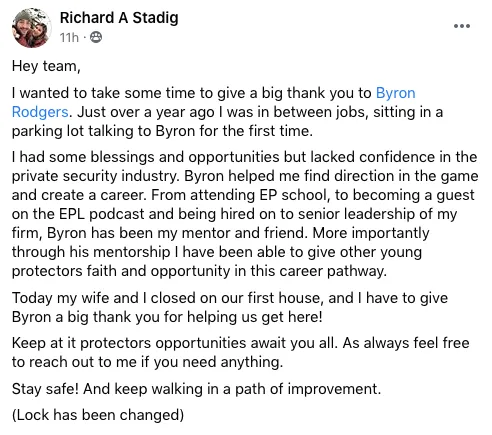The image size is (492, 435).
Task: Click the 'protectors faith and opportunity' line
Action: (199, 271)
